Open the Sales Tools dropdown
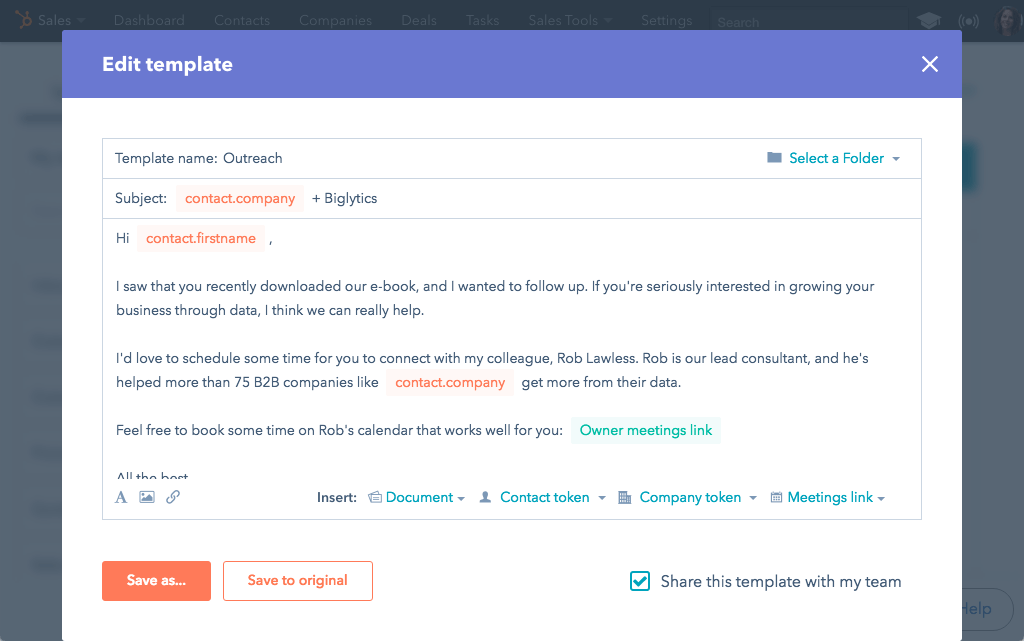The image size is (1024, 641). 563,19
